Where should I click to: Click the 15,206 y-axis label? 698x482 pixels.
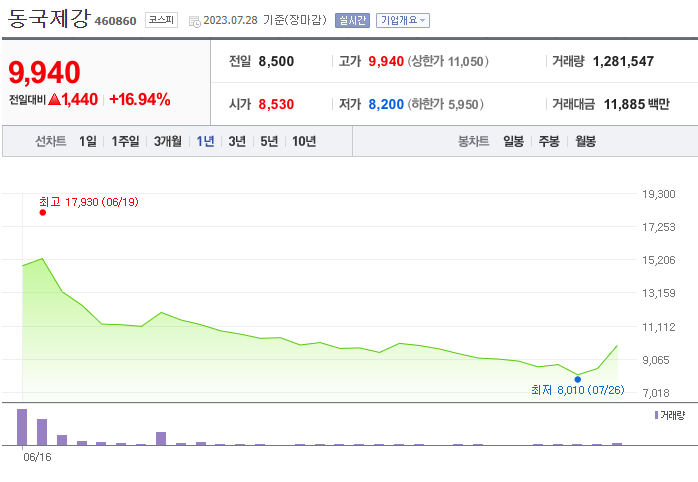click(x=658, y=260)
